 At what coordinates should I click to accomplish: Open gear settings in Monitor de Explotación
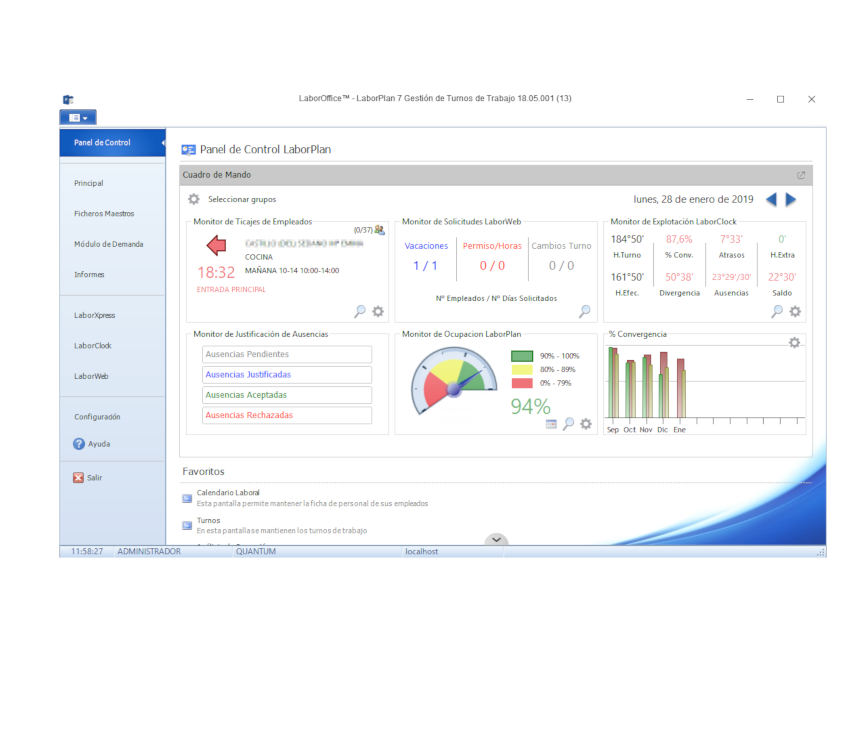(795, 311)
